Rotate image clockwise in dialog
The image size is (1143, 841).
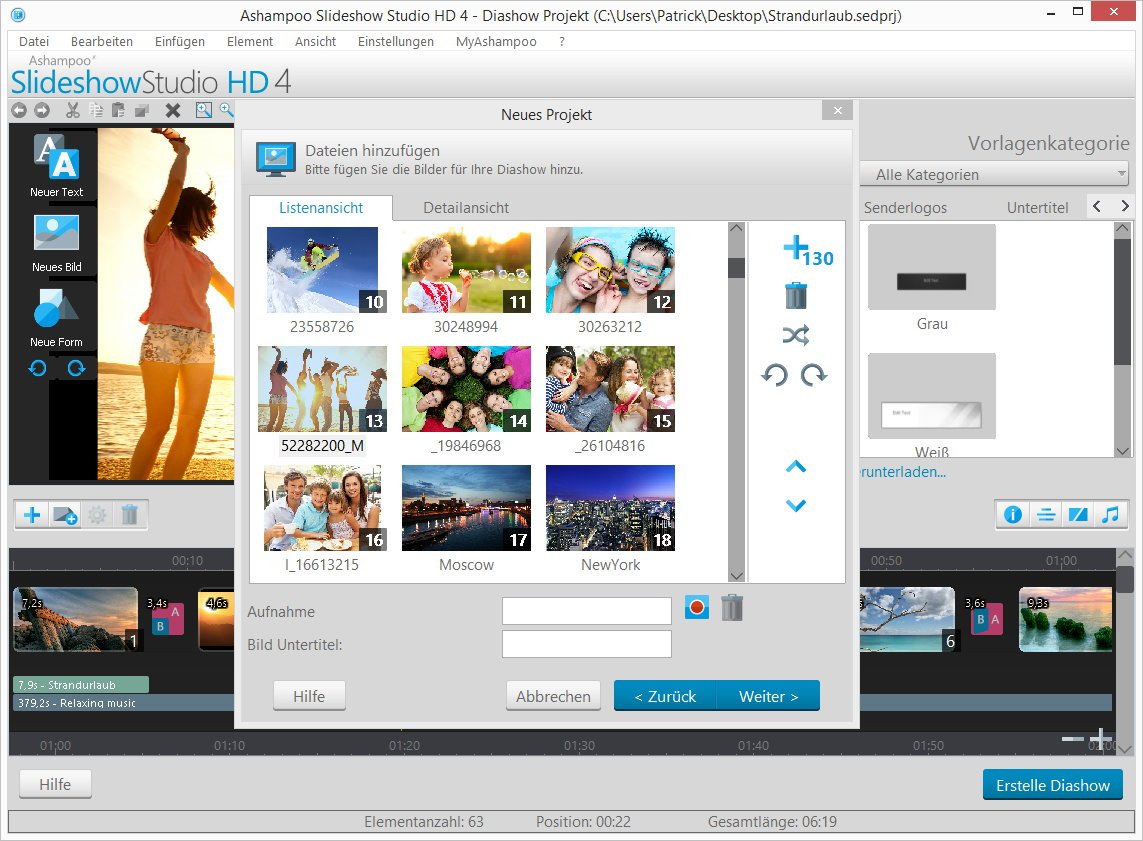(x=815, y=376)
